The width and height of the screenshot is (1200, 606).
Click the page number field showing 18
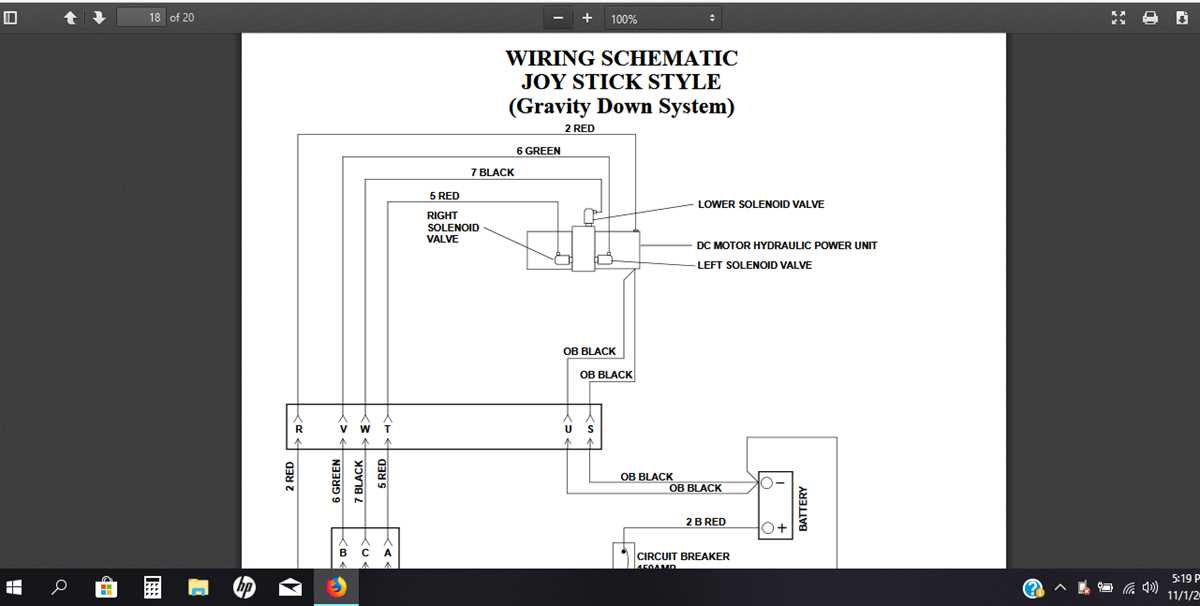coord(141,18)
